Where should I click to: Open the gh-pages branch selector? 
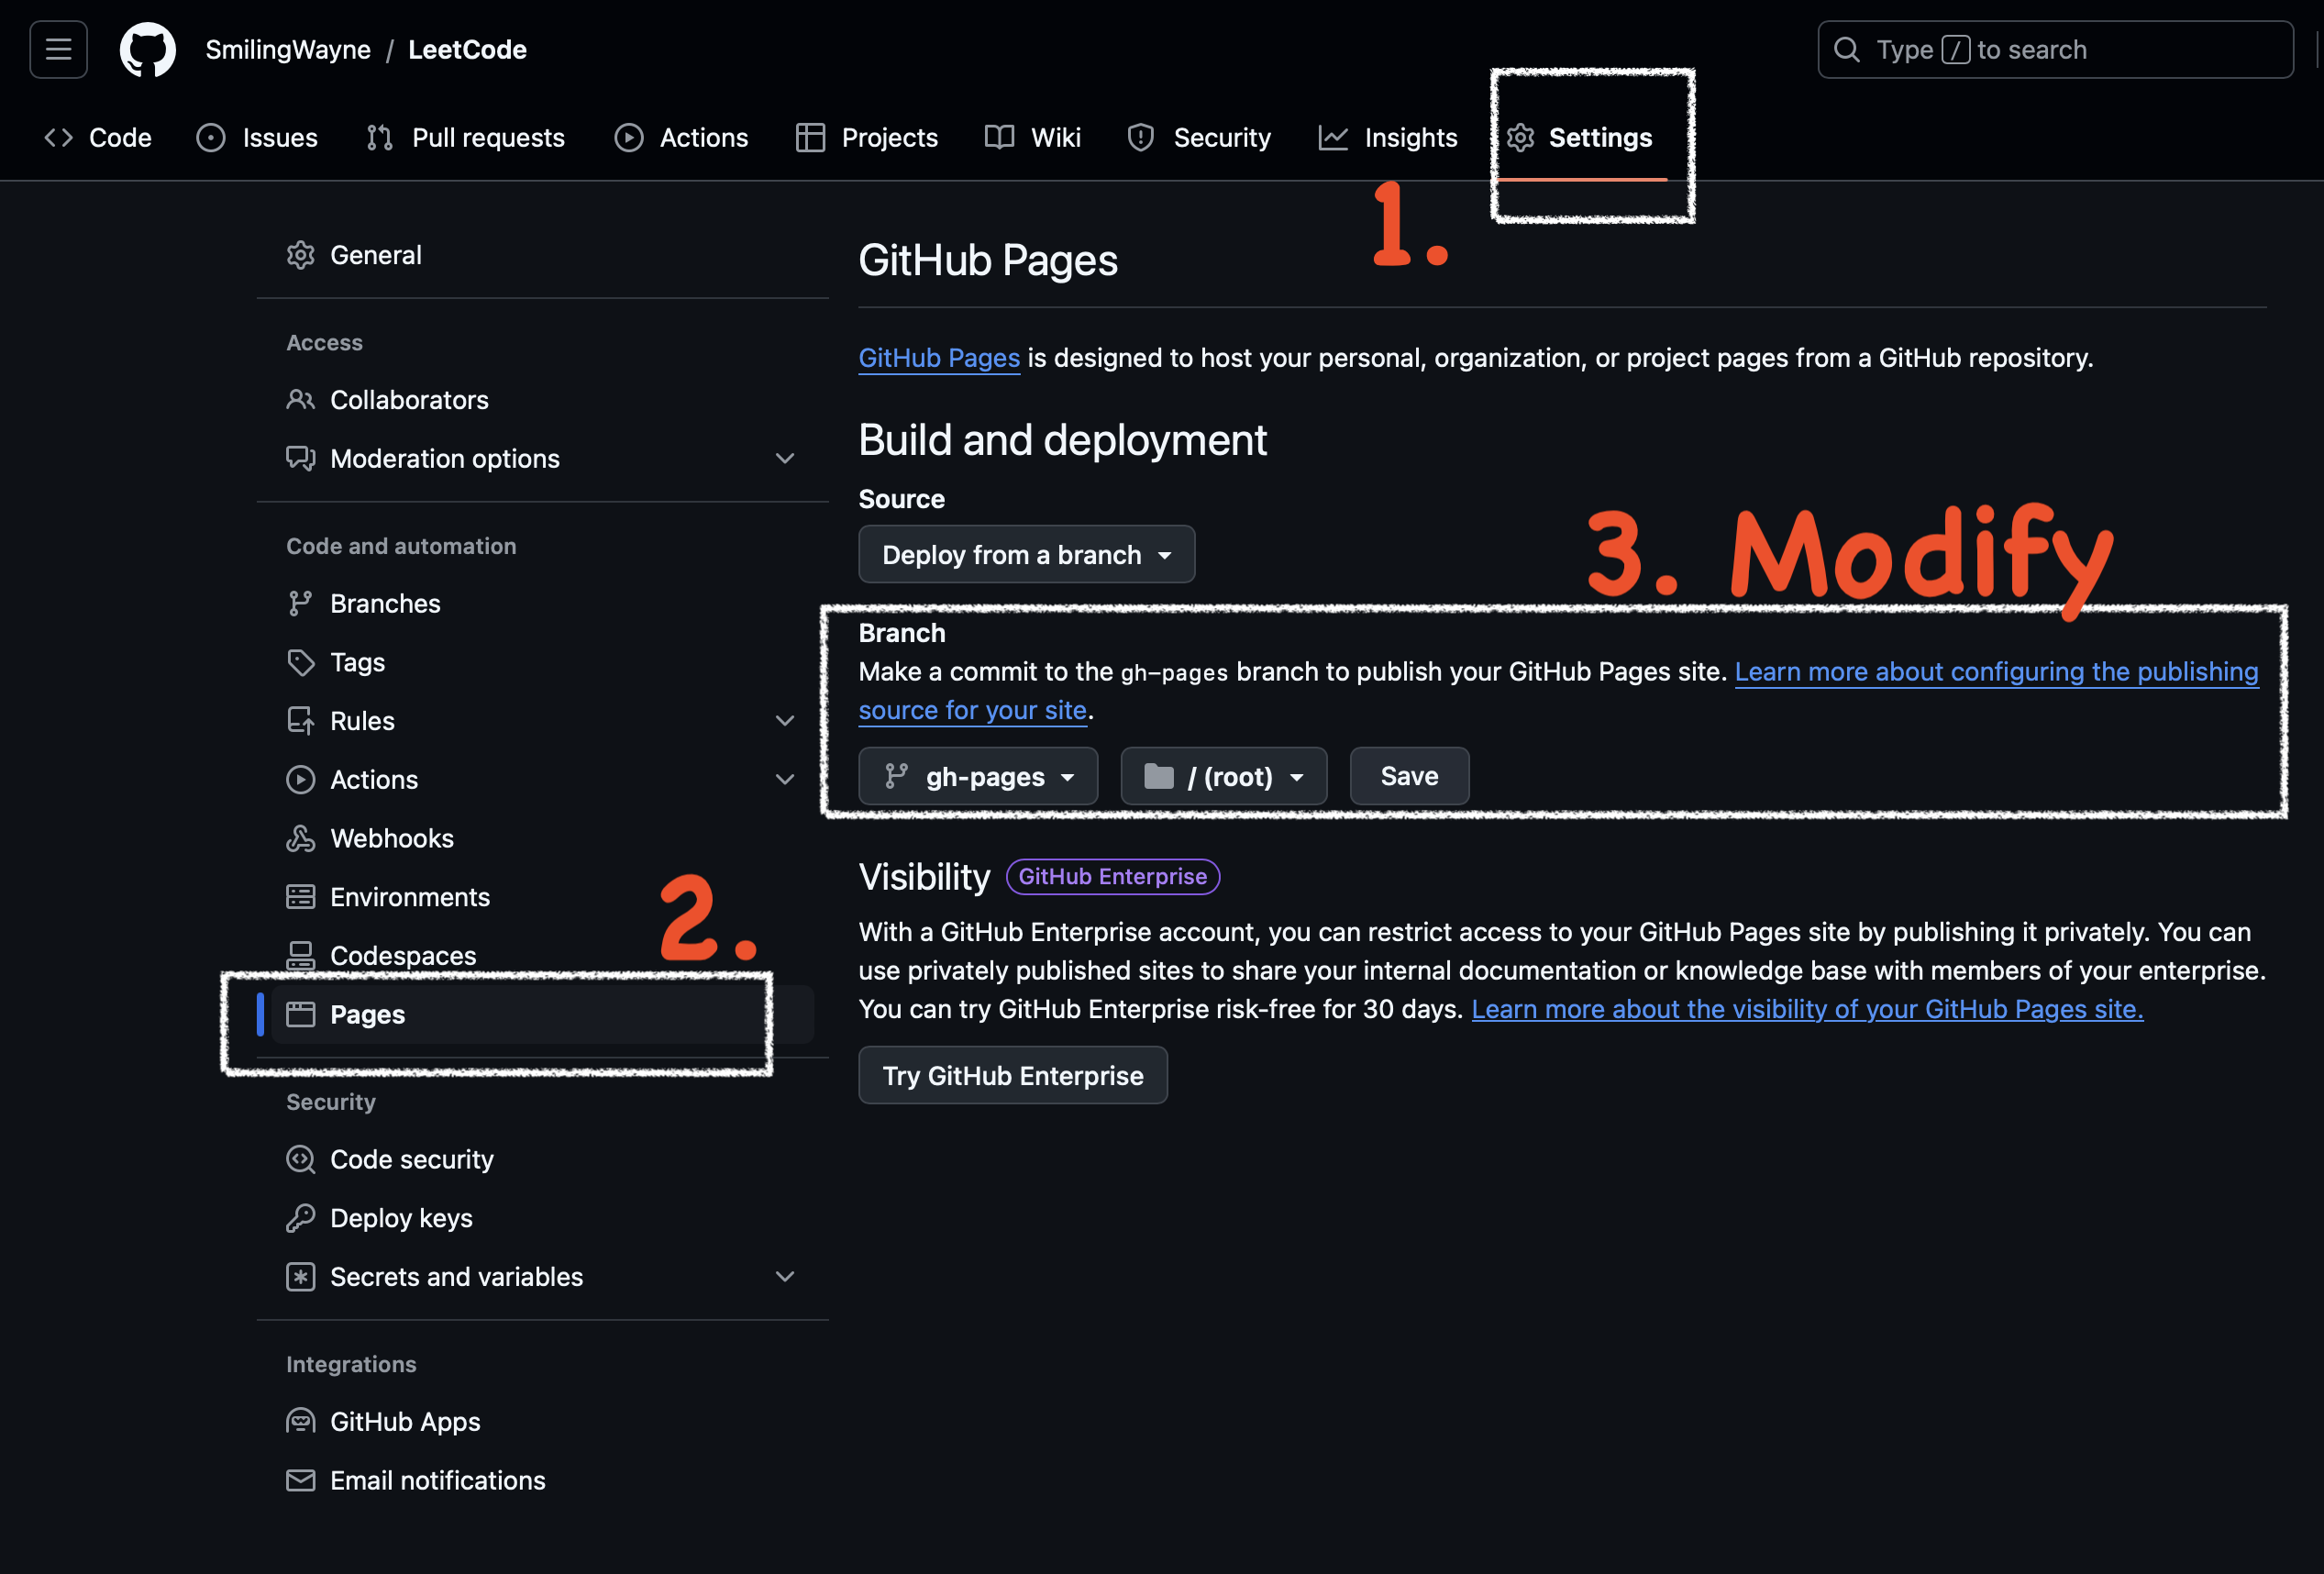[x=978, y=776]
